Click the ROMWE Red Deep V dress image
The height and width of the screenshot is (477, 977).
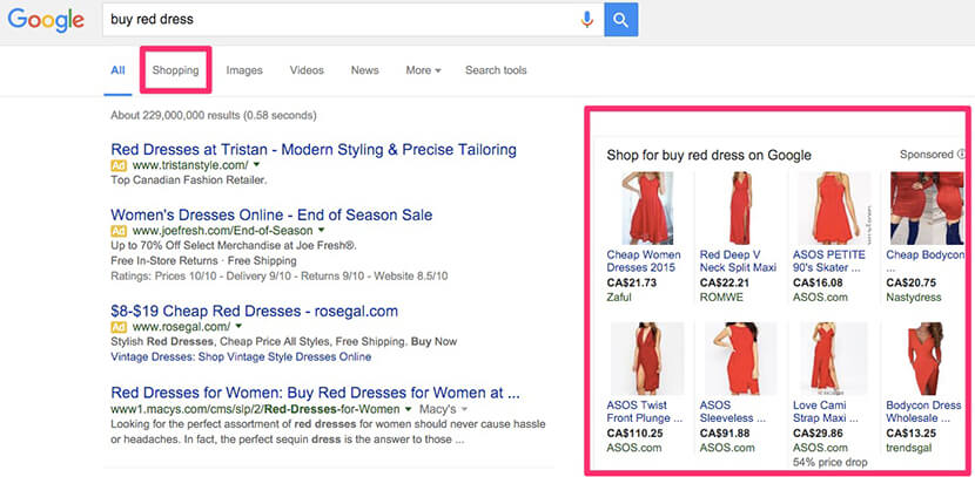741,209
